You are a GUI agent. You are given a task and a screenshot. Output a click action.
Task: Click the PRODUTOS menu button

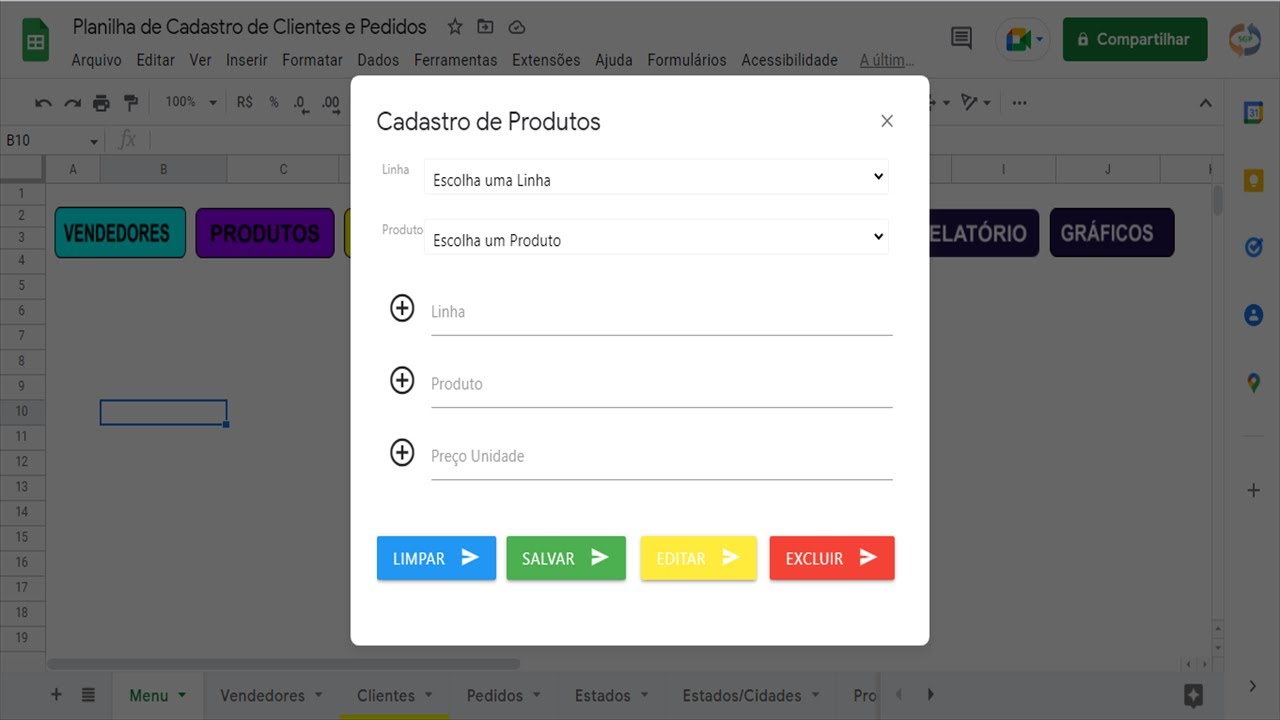(265, 233)
